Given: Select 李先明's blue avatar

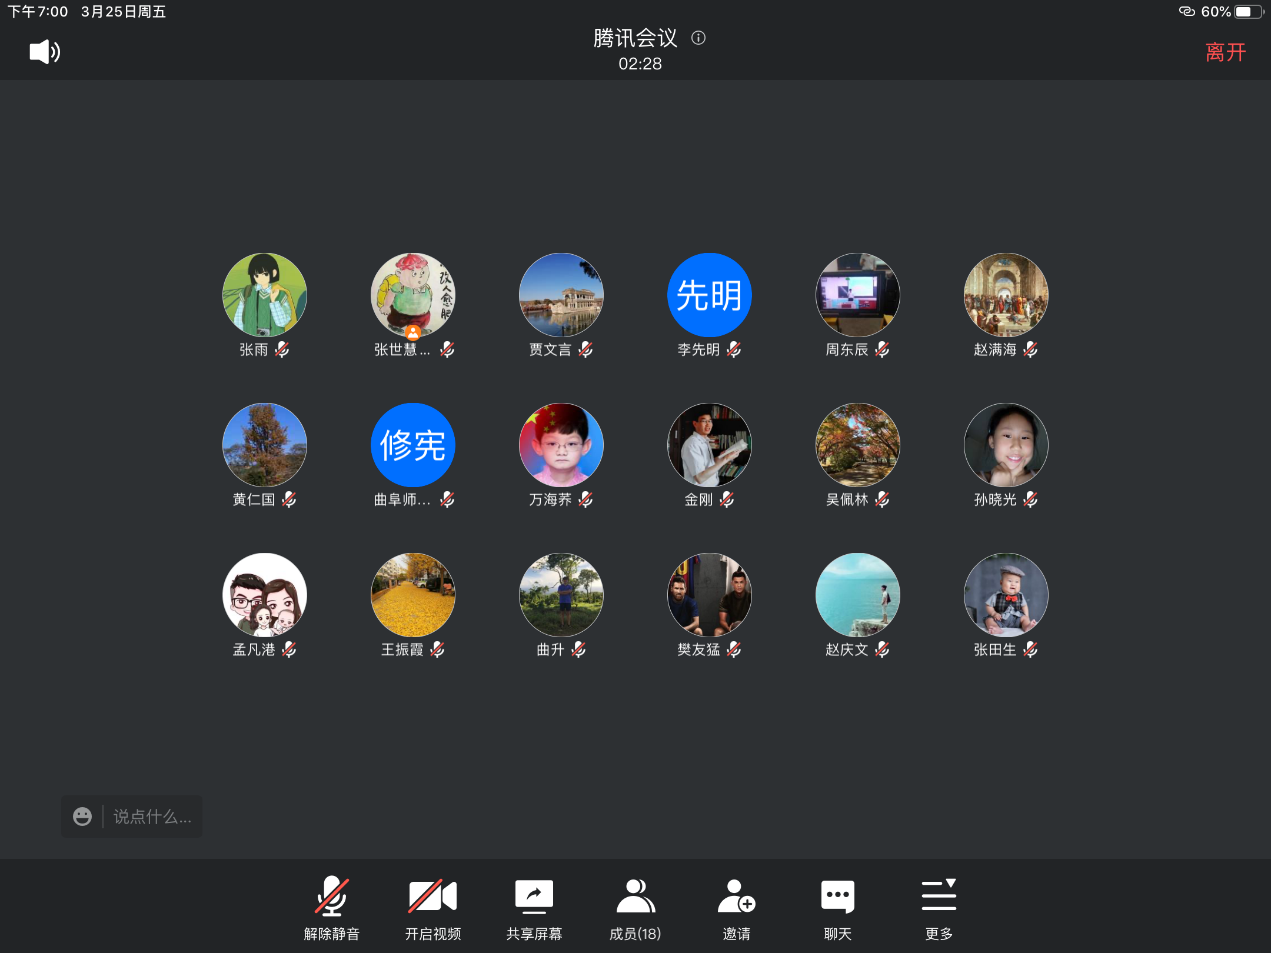Looking at the screenshot, I should click(709, 295).
